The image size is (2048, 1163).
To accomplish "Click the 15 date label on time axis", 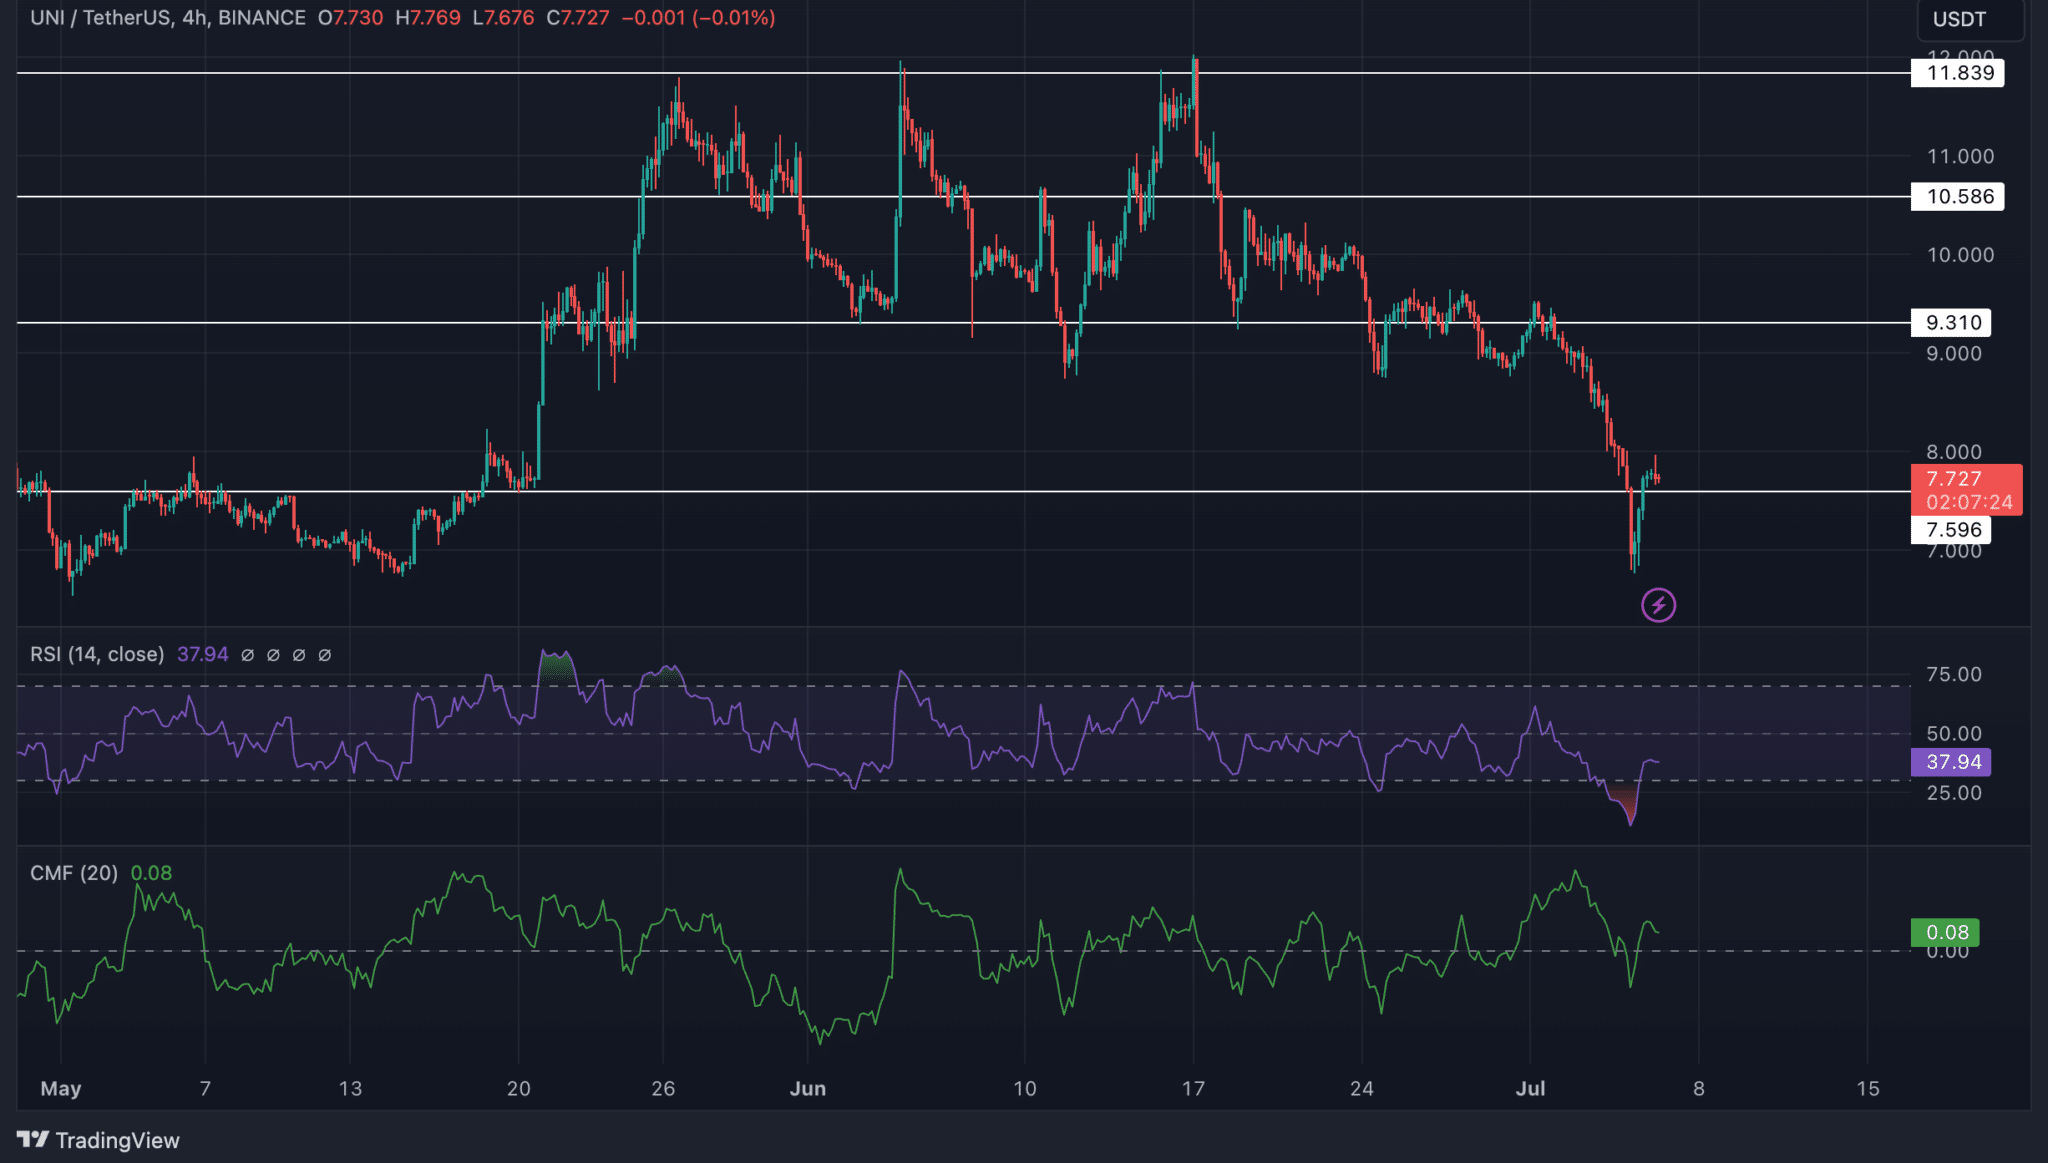I will click(1868, 1089).
